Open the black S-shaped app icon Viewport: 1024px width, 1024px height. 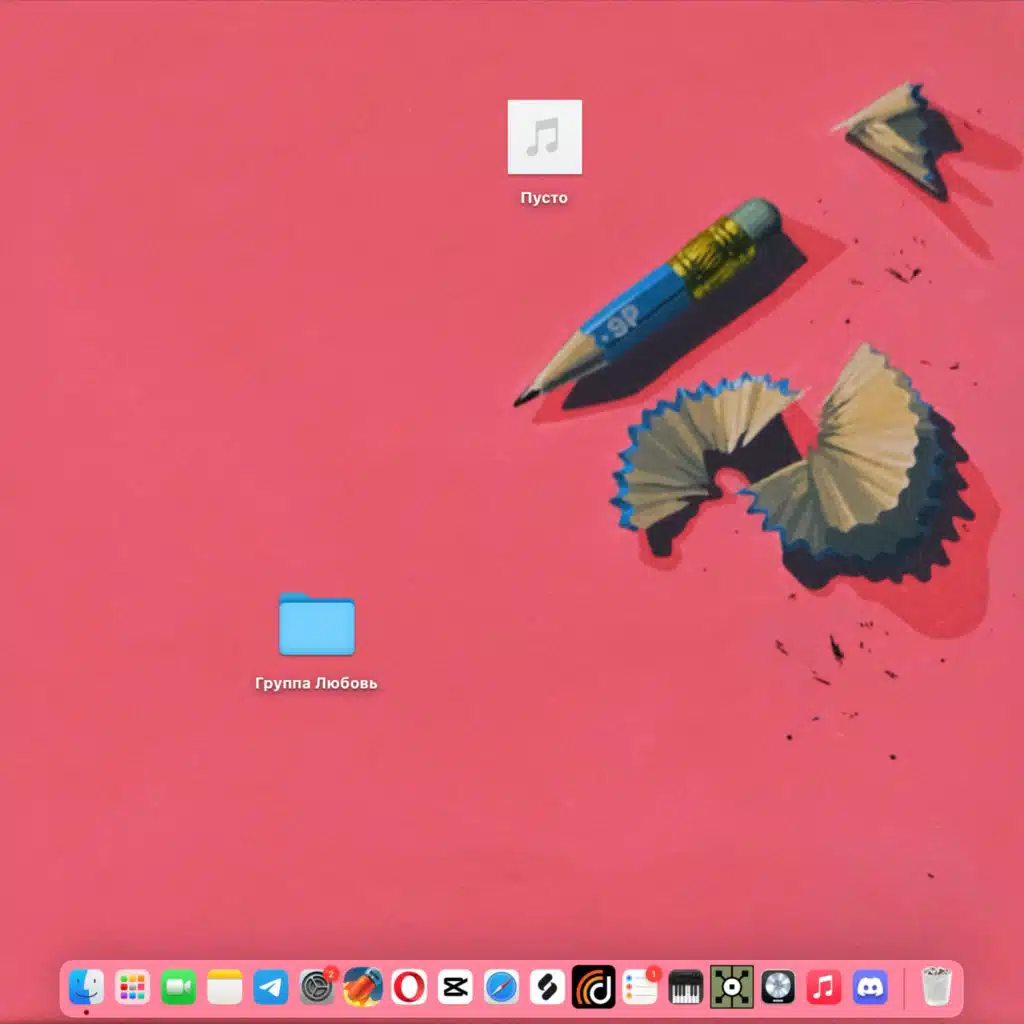(547, 987)
